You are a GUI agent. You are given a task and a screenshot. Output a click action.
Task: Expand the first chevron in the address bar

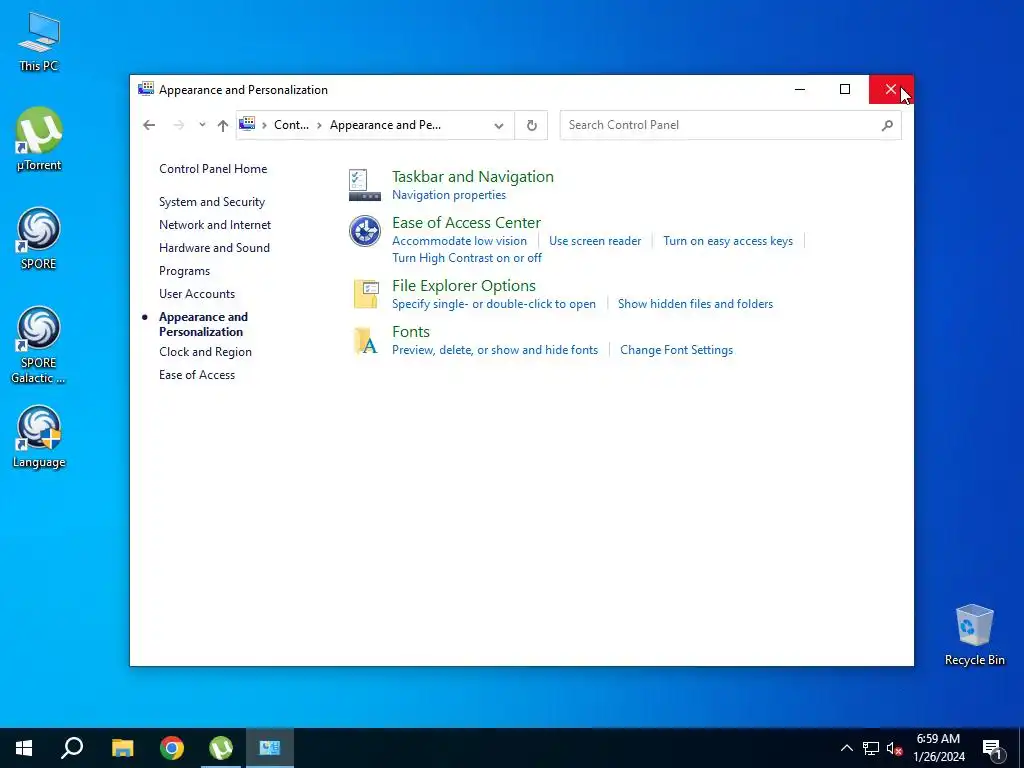tap(264, 125)
